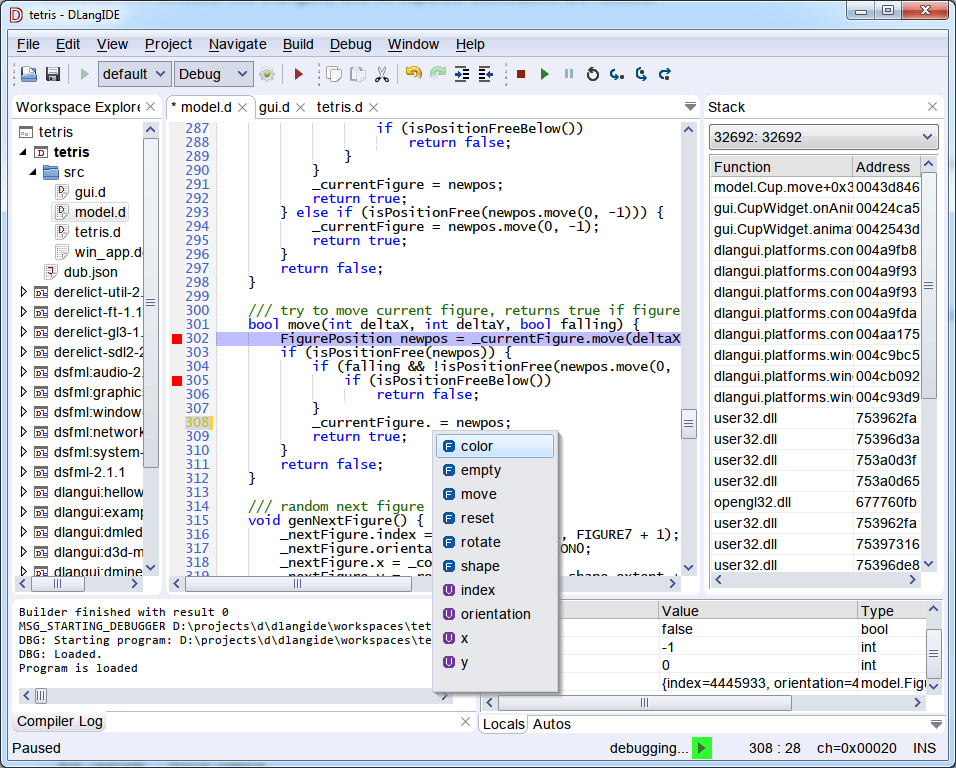Switch to the Autos tab

pos(551,724)
